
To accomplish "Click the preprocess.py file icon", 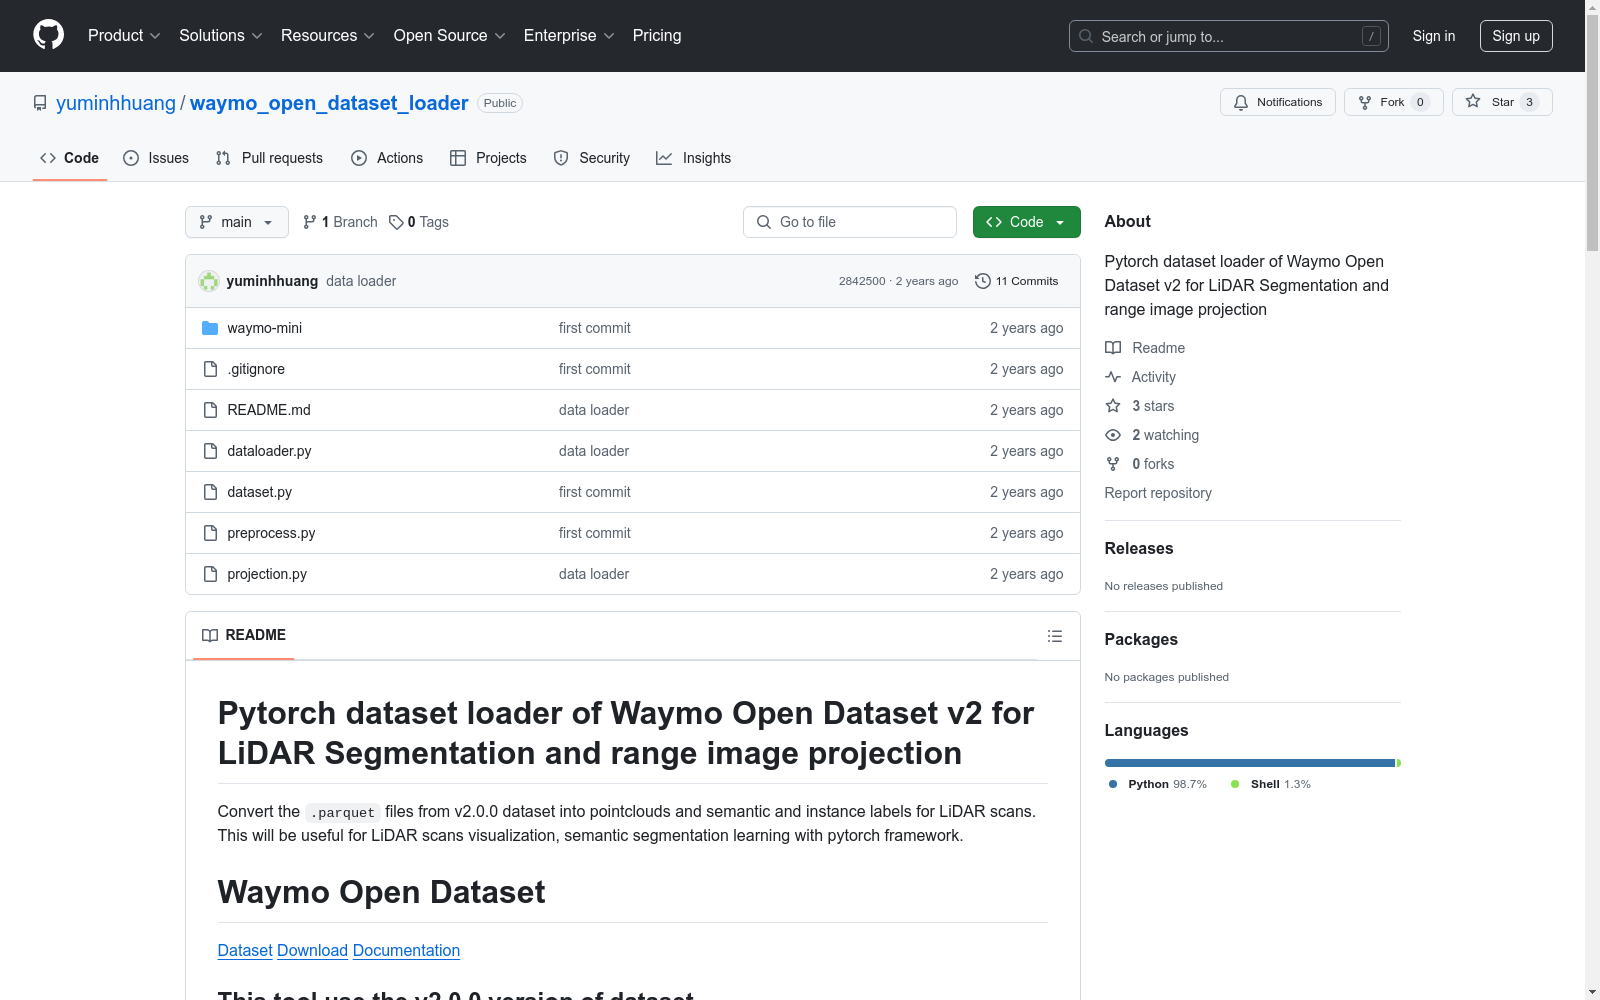I will pyautogui.click(x=210, y=533).
